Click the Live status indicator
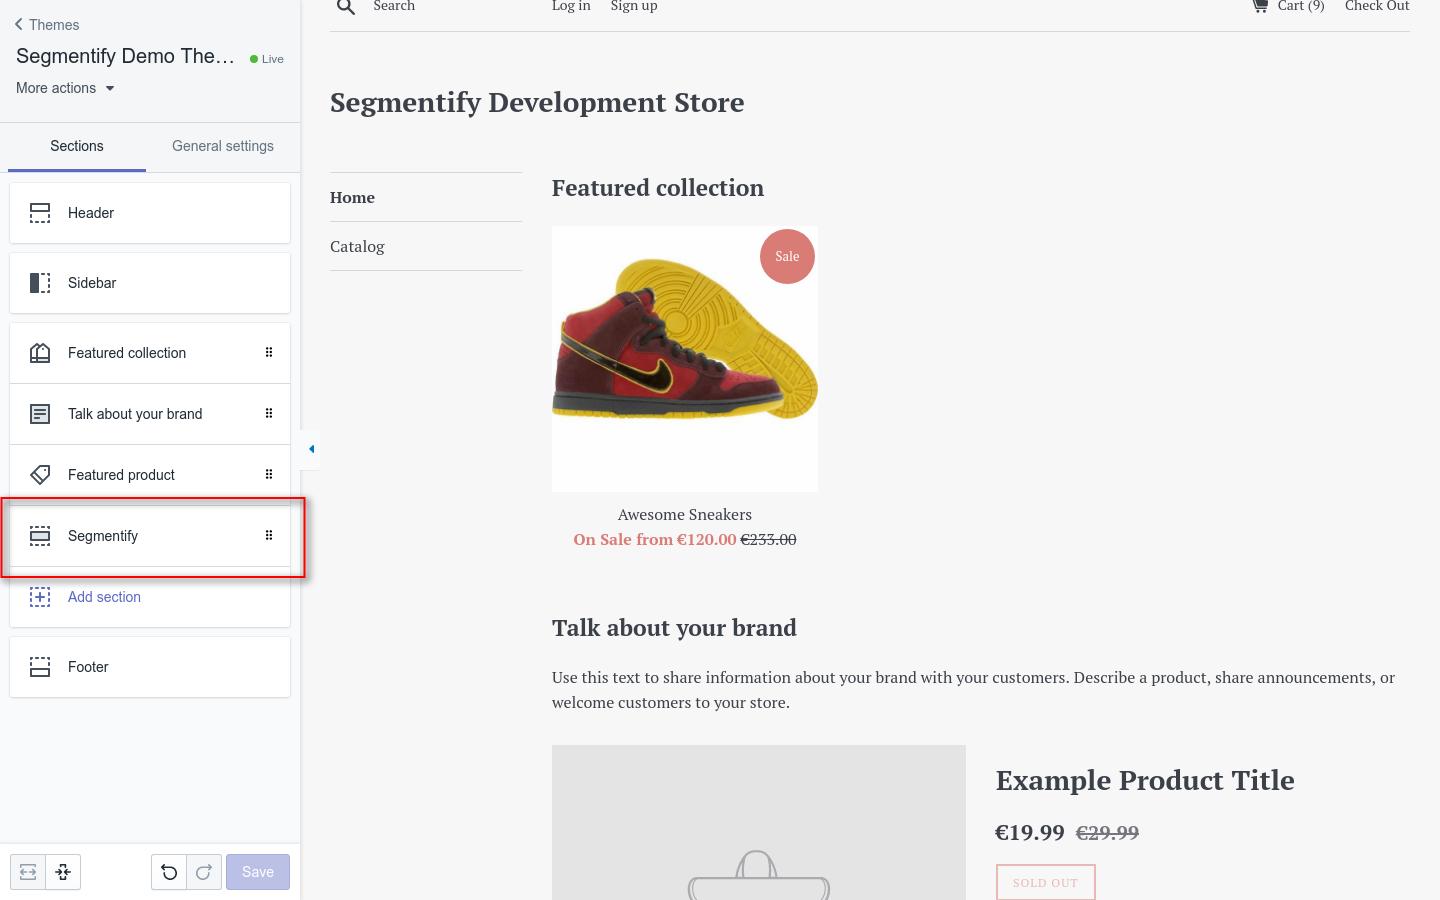1440x900 pixels. [x=267, y=59]
